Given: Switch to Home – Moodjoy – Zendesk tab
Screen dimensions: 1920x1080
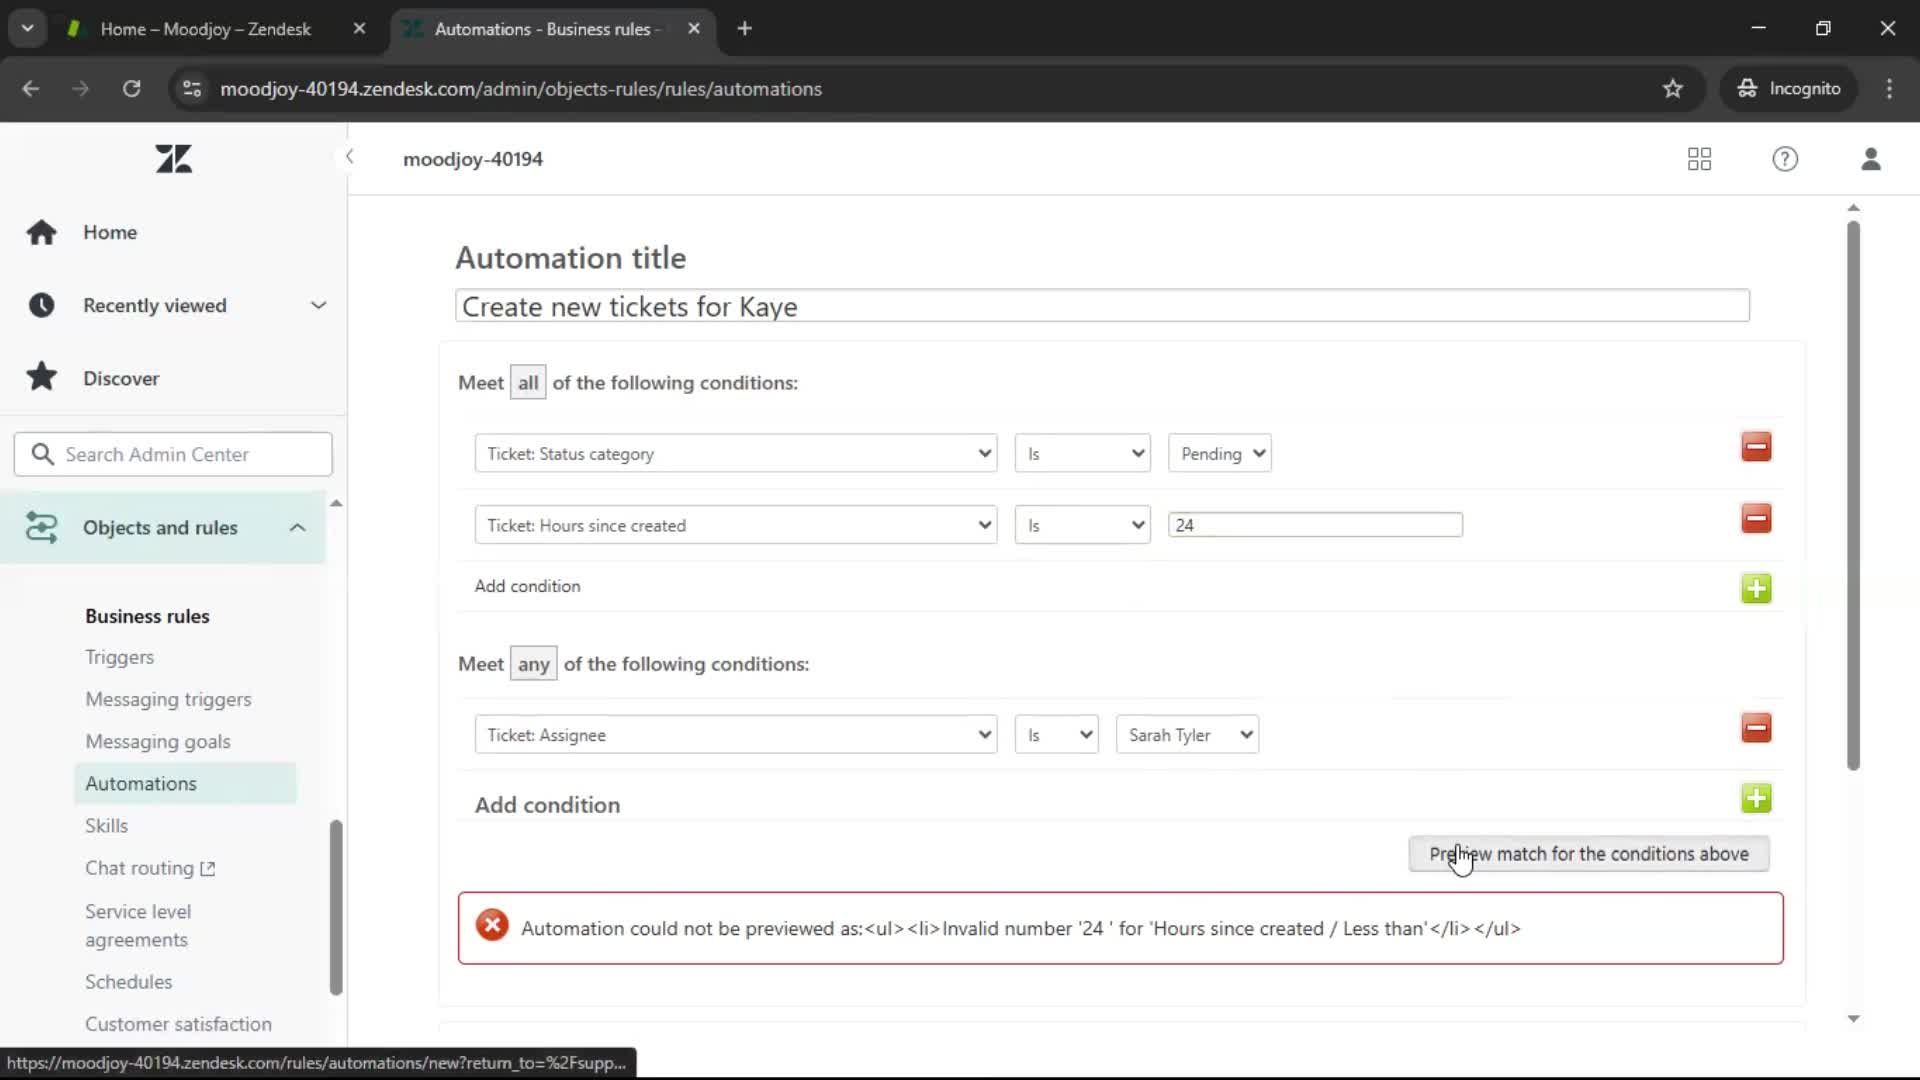Looking at the screenshot, I should (206, 29).
